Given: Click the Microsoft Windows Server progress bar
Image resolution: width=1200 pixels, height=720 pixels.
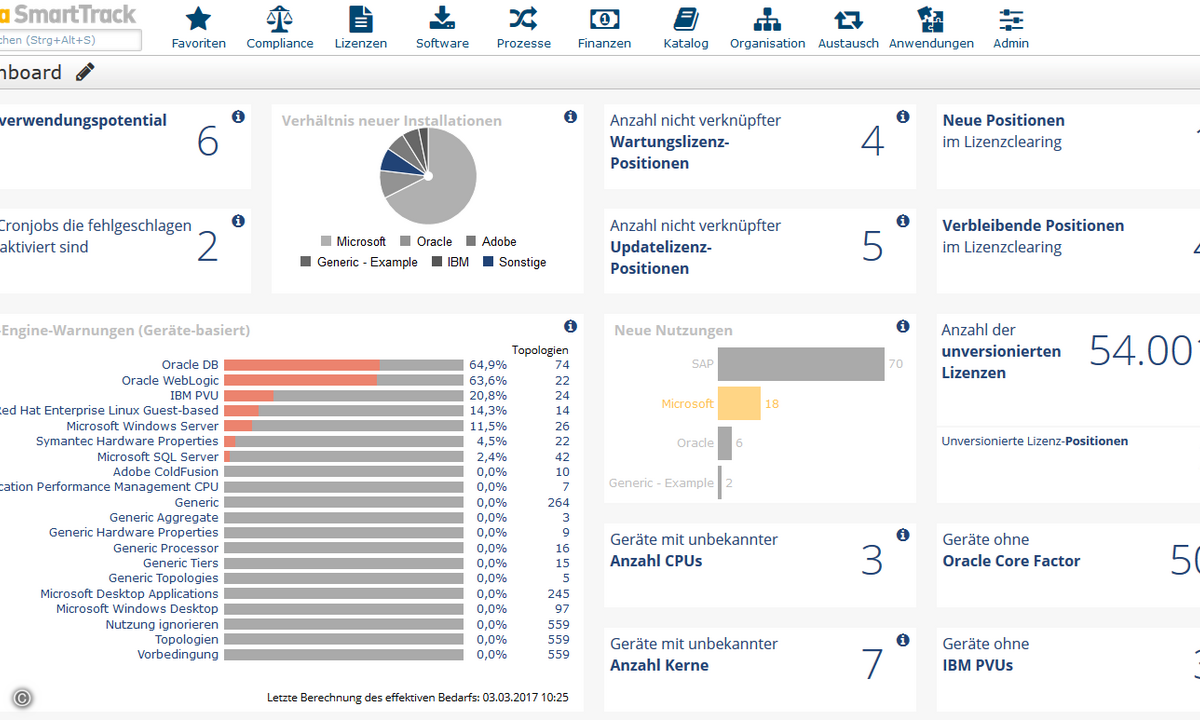Looking at the screenshot, I should point(344,426).
